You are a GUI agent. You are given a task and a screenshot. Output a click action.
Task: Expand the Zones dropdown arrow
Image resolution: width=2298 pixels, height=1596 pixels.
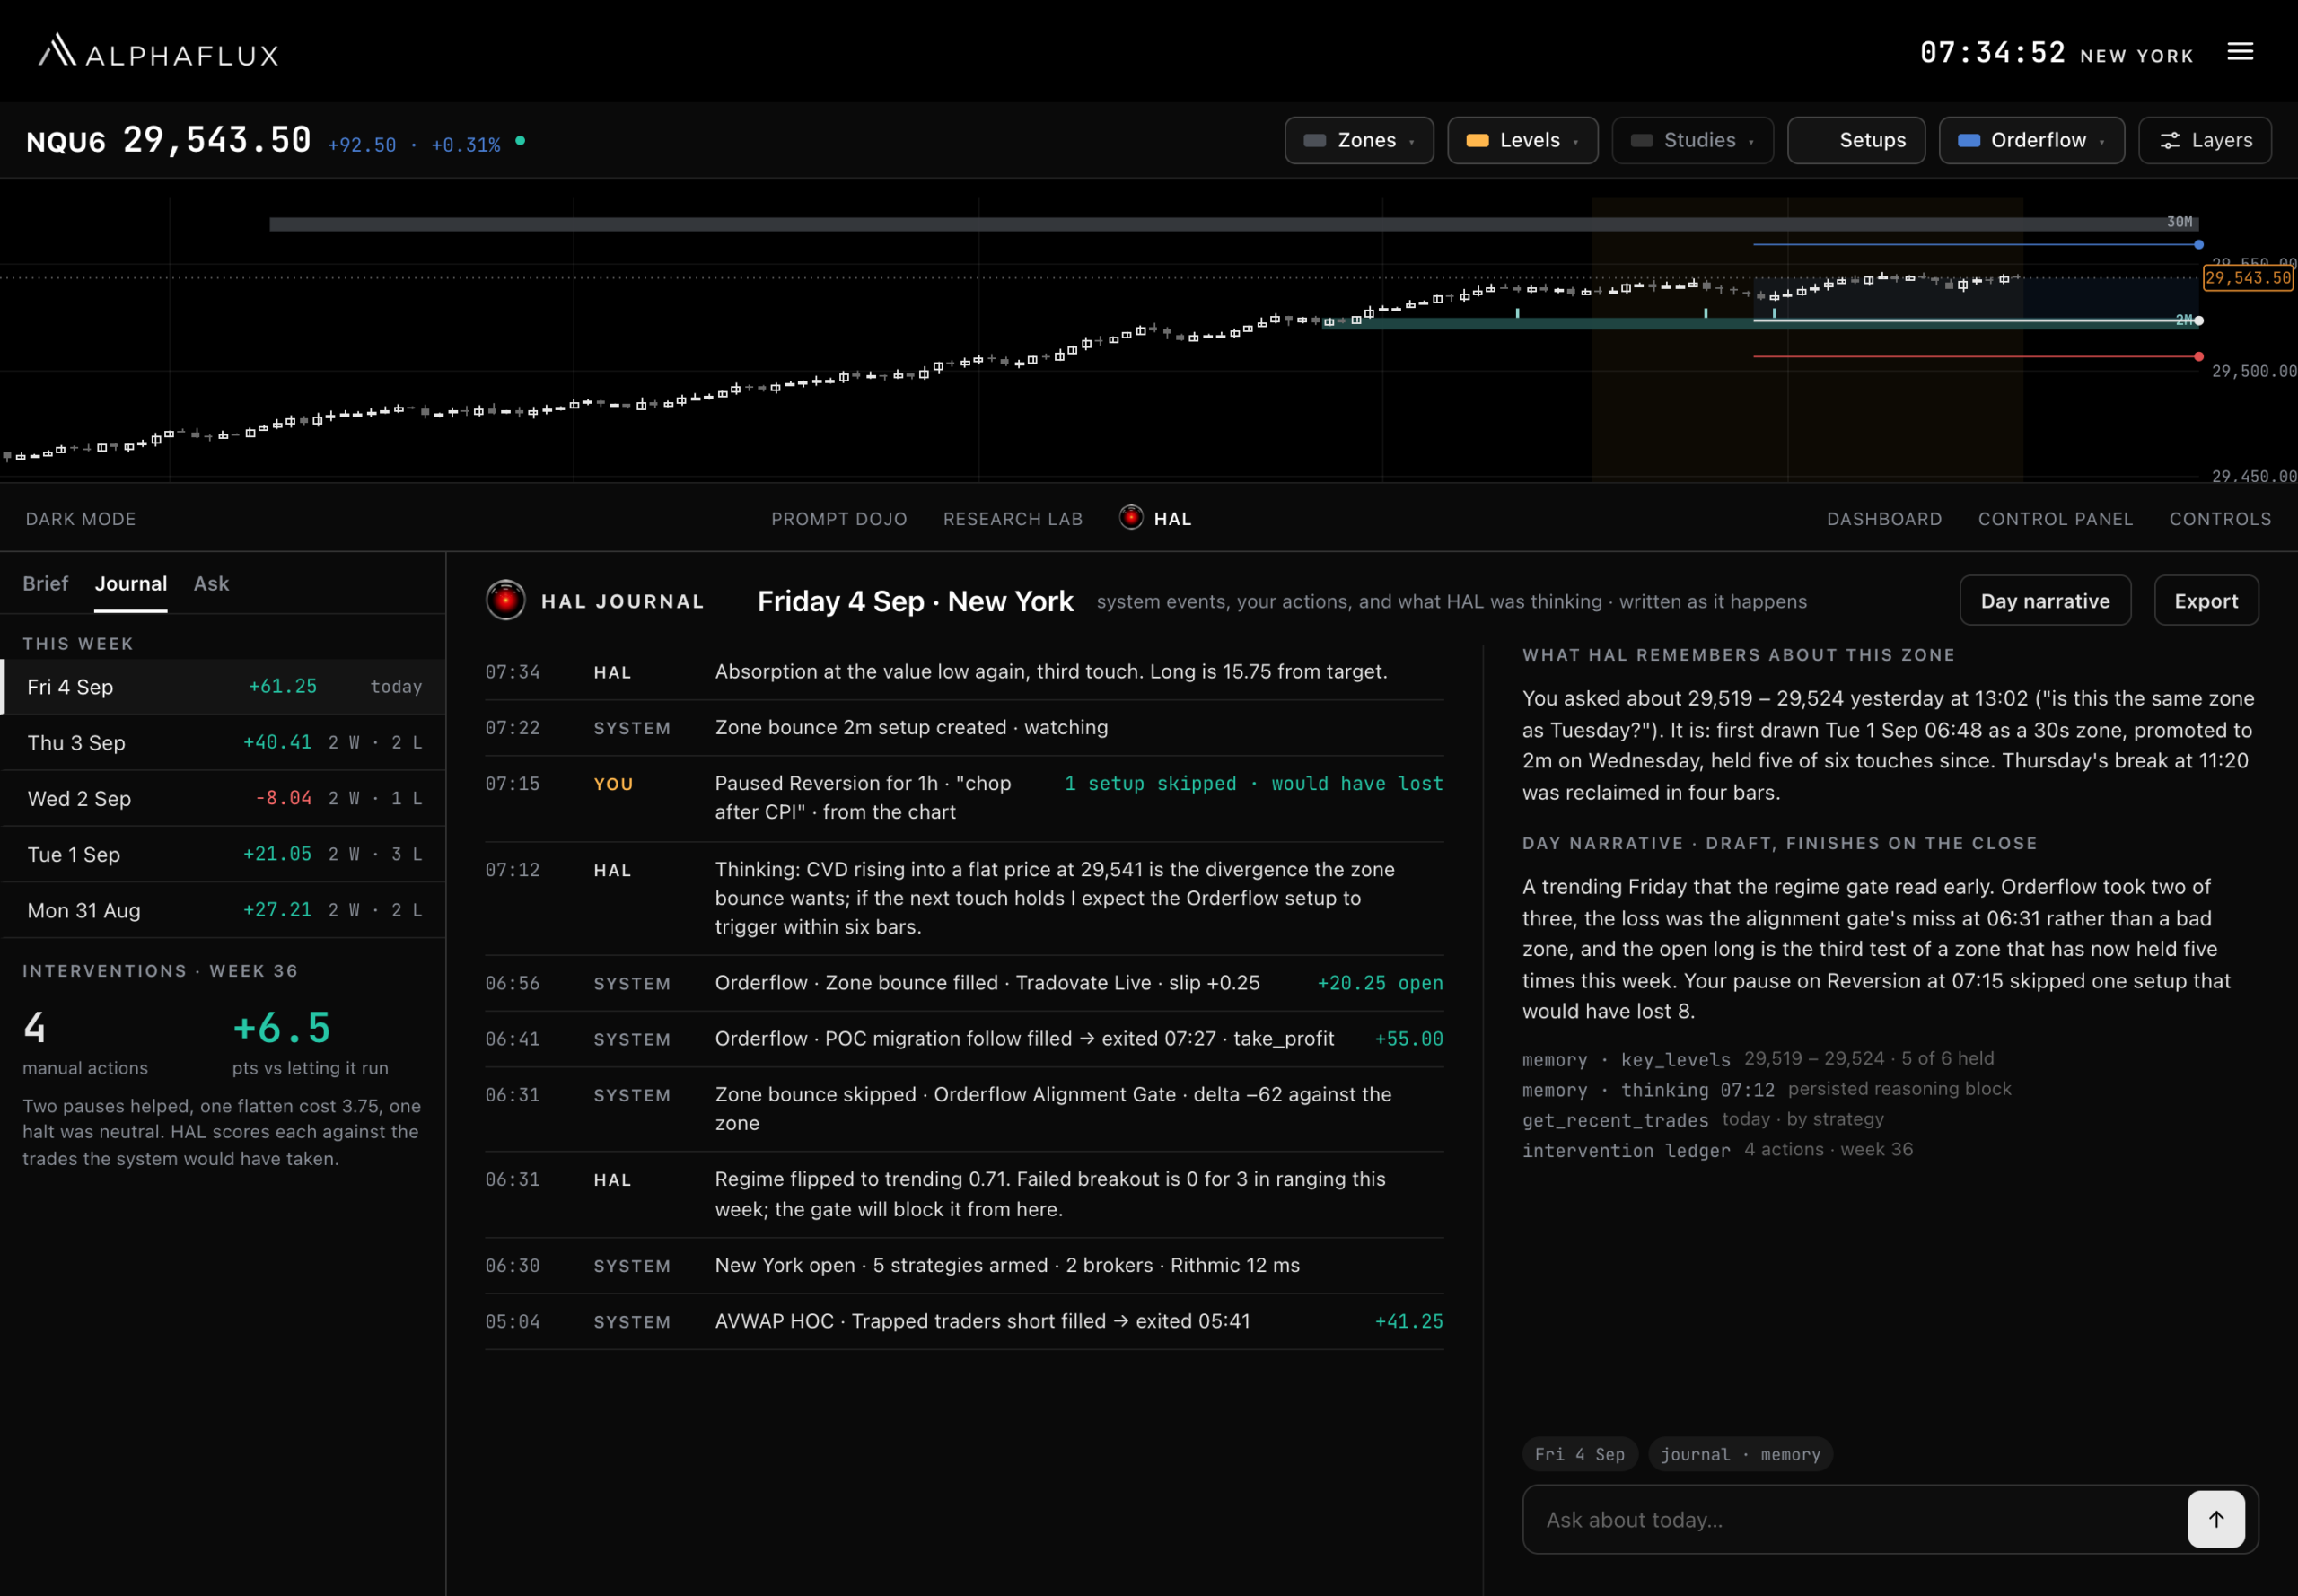(1412, 142)
